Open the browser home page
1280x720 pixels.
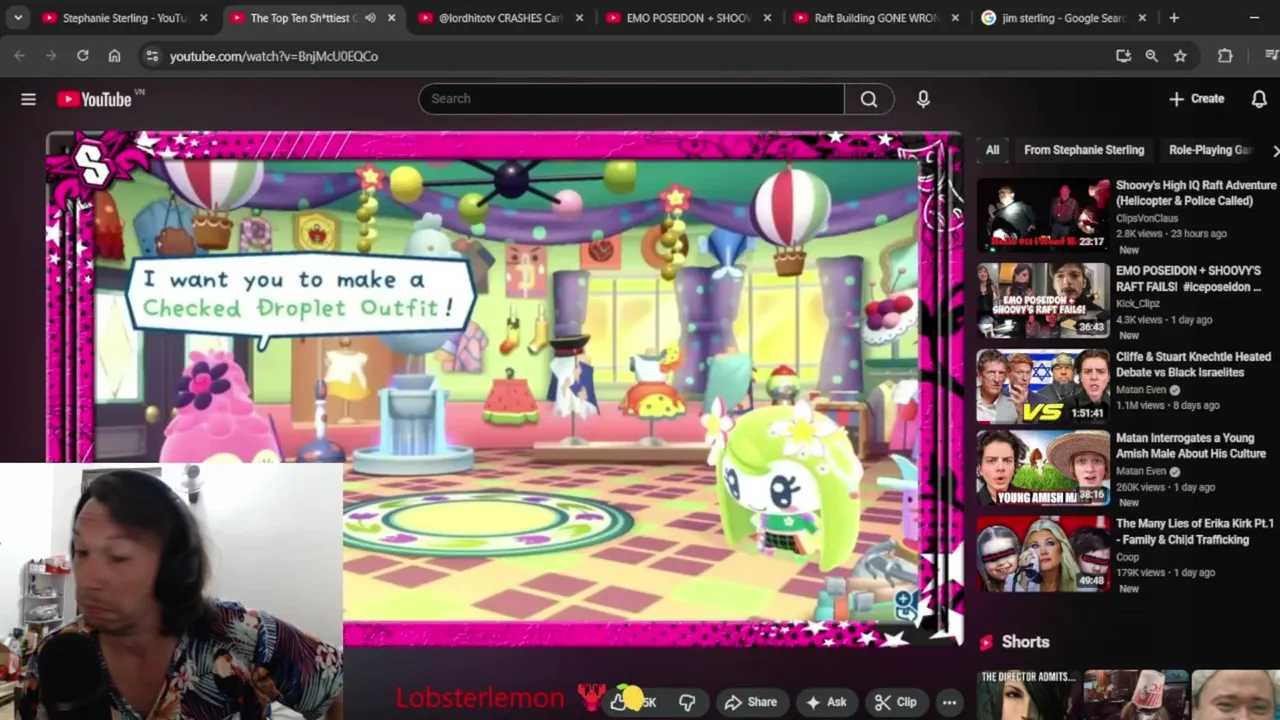[x=115, y=56]
